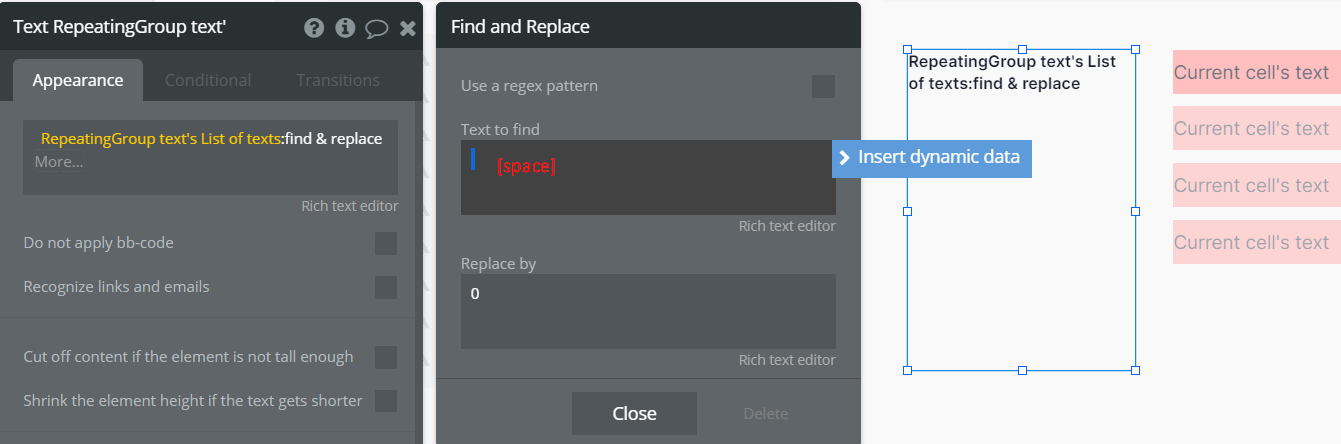
Task: Select the Appearance tab
Action: coord(78,80)
